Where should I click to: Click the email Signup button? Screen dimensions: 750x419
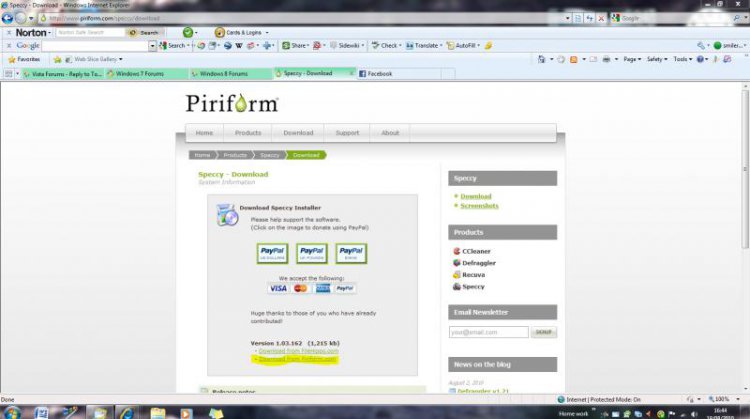[x=543, y=332]
